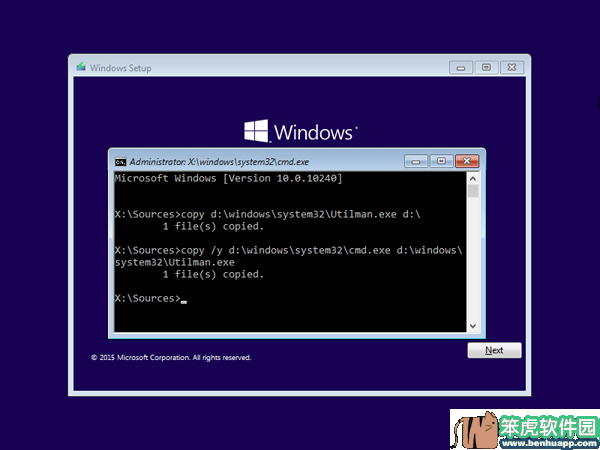
Task: Click the Next button in Windows Setup
Action: pos(494,350)
